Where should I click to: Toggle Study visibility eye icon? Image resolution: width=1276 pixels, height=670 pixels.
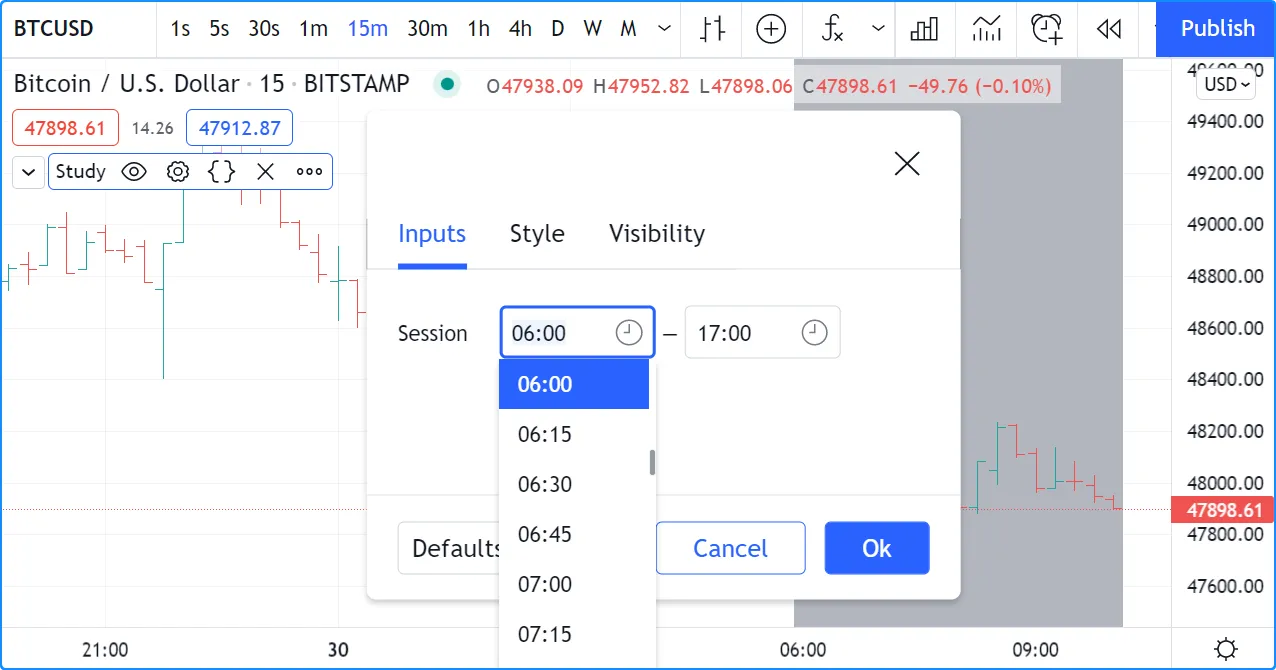[x=134, y=172]
